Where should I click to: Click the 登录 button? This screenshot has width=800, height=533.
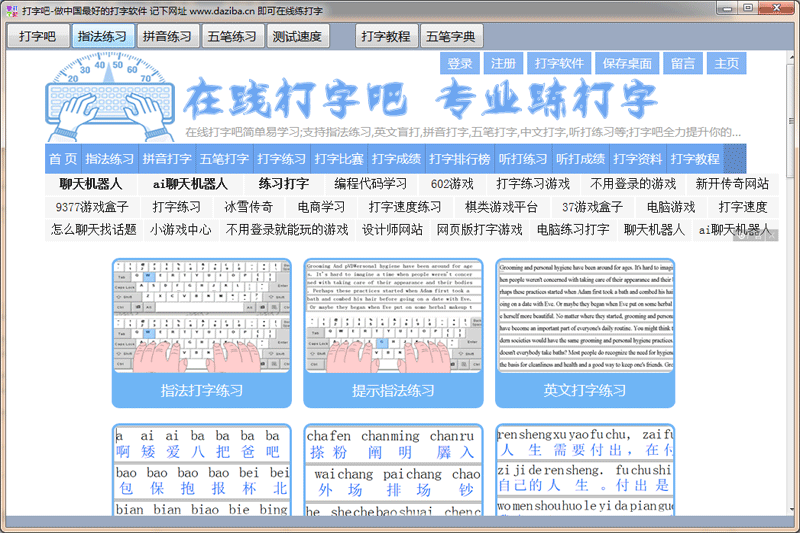(460, 63)
